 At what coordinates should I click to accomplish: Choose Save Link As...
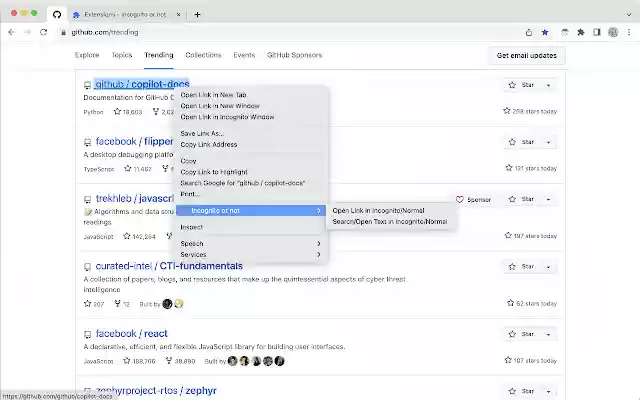(251, 133)
